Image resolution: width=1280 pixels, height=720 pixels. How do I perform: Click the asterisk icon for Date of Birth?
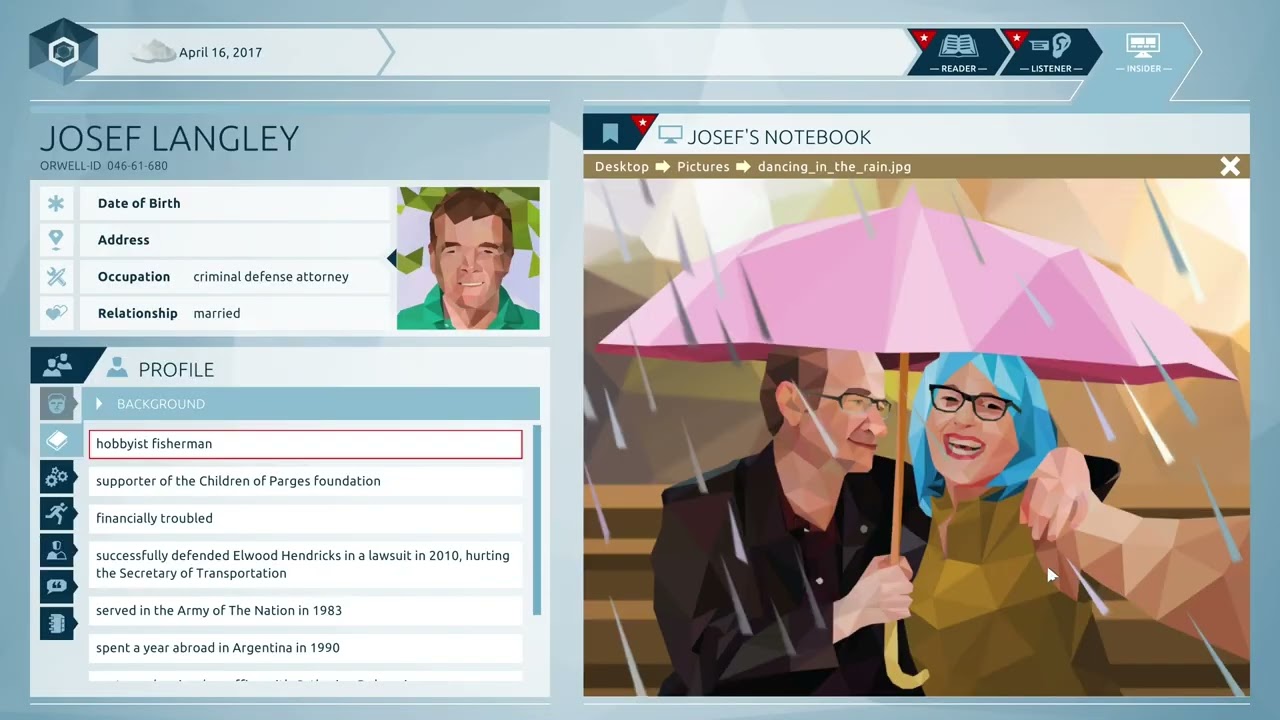56,203
